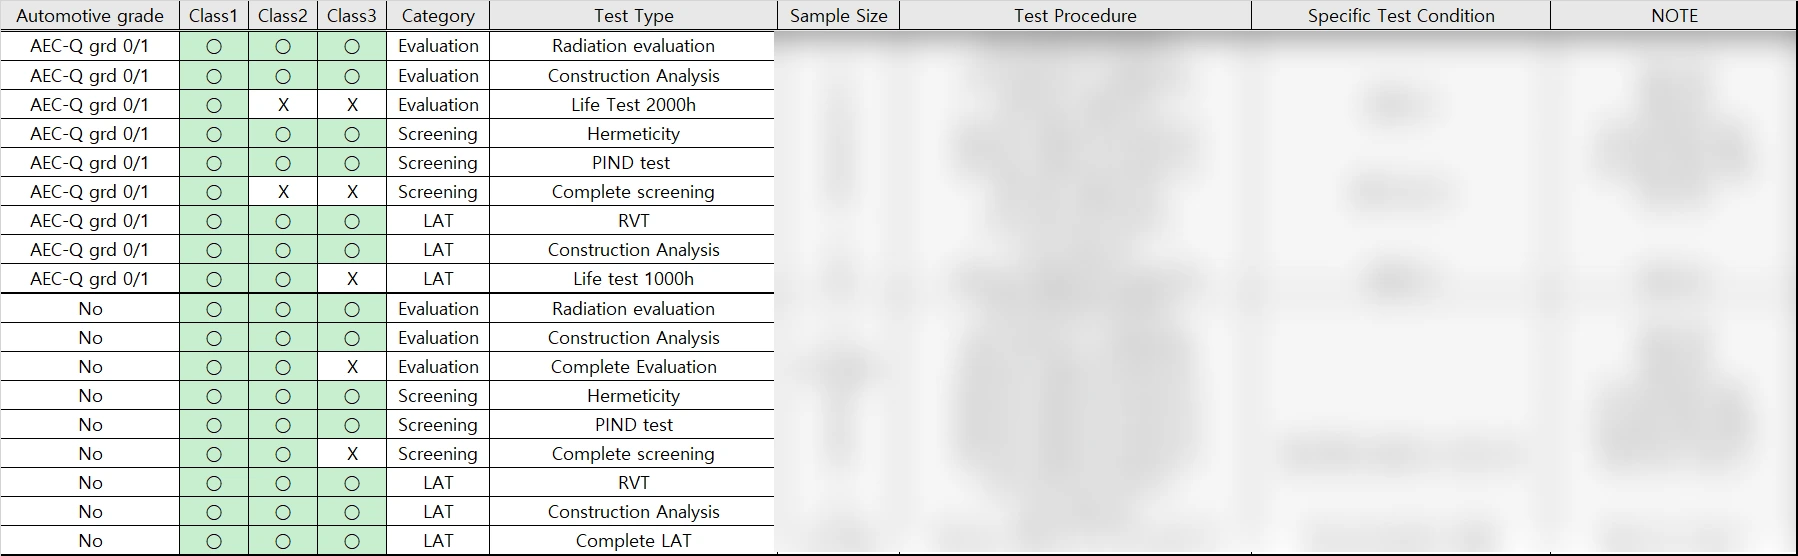Image resolution: width=1798 pixels, height=556 pixels.
Task: Select Automotive grade cell of Complete LAT row
Action: coord(90,541)
